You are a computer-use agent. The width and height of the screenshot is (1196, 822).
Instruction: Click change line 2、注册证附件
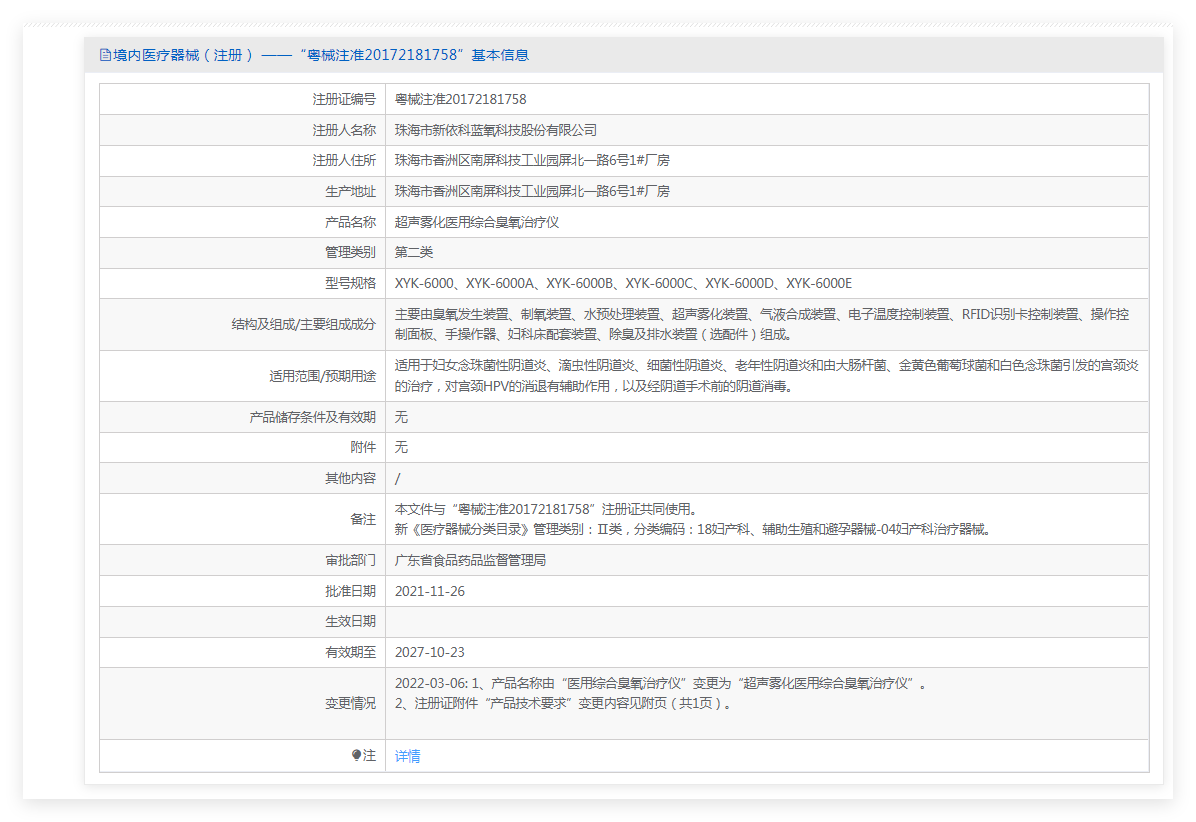coord(565,703)
